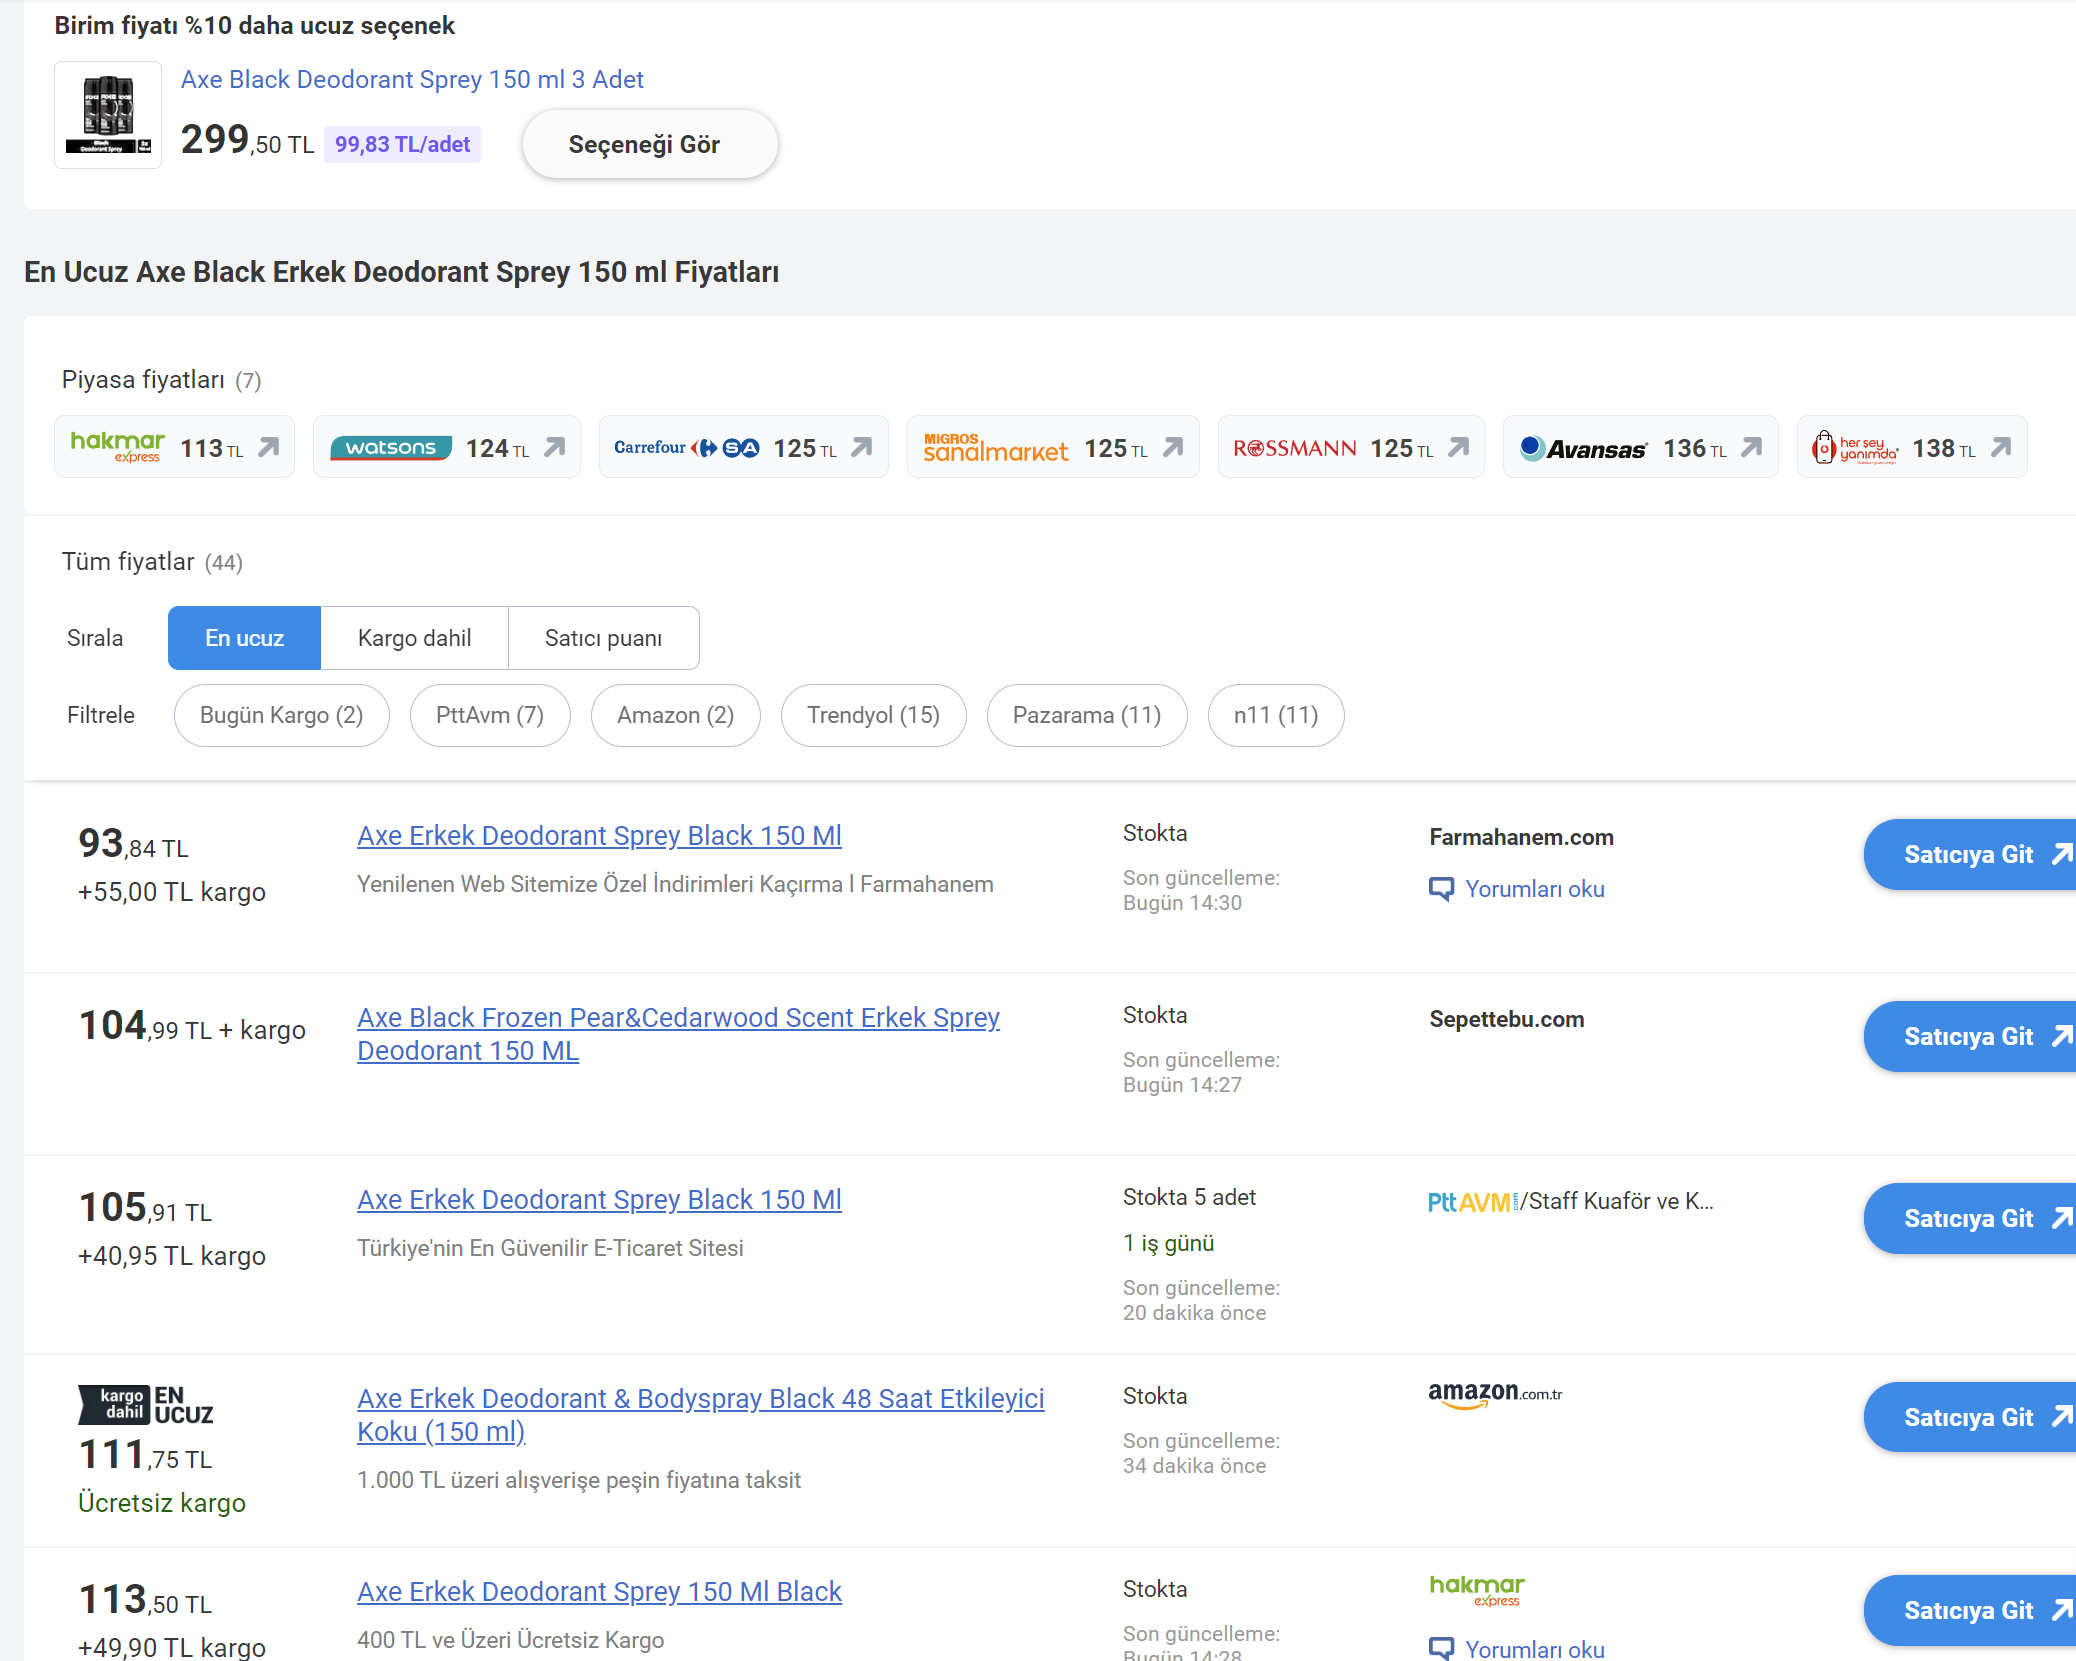Open Axe Black Frozen Pear&Cedarwood Scent link
Image resolution: width=2076 pixels, height=1661 pixels.
(x=678, y=1034)
